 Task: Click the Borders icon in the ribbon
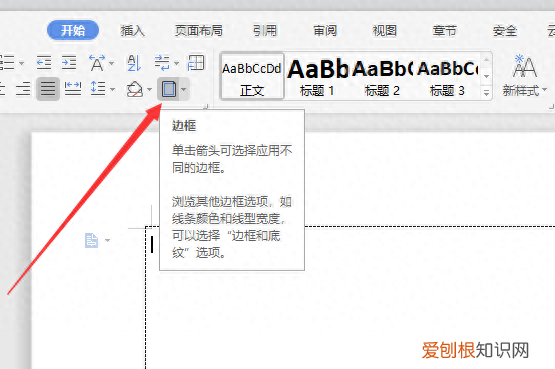point(169,89)
